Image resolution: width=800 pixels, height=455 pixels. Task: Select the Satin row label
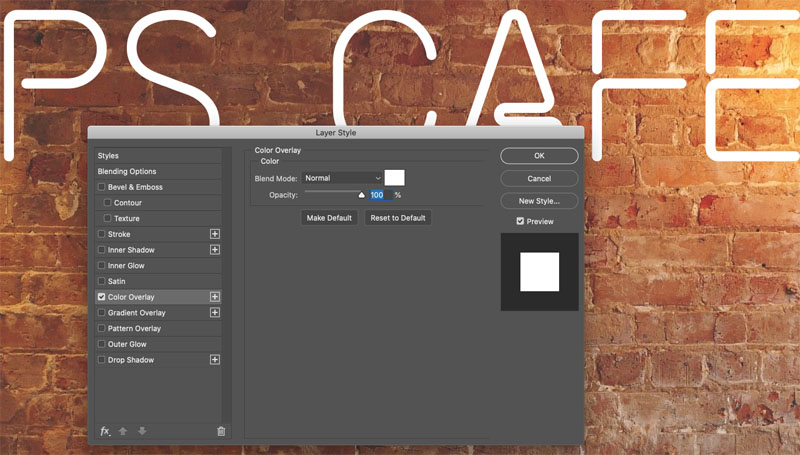[116, 281]
